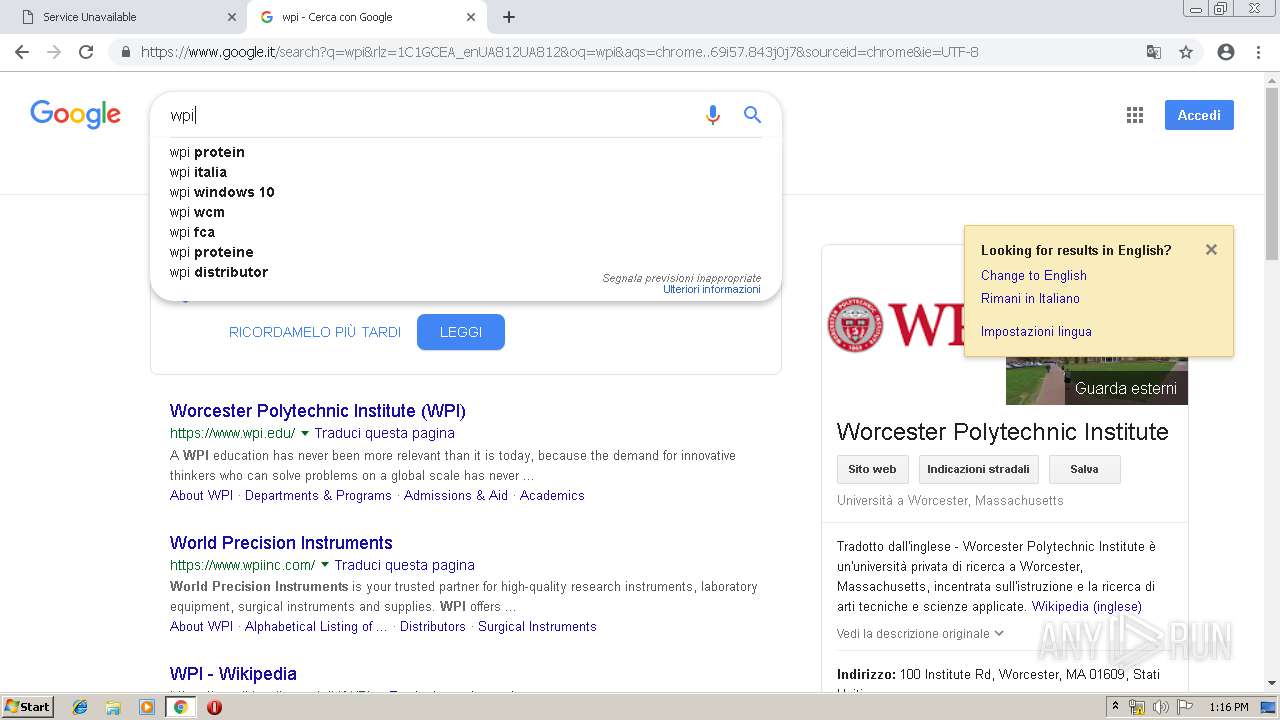Click Traduci questa pagina for wpi.edu
Viewport: 1280px width, 720px height.
[384, 433]
